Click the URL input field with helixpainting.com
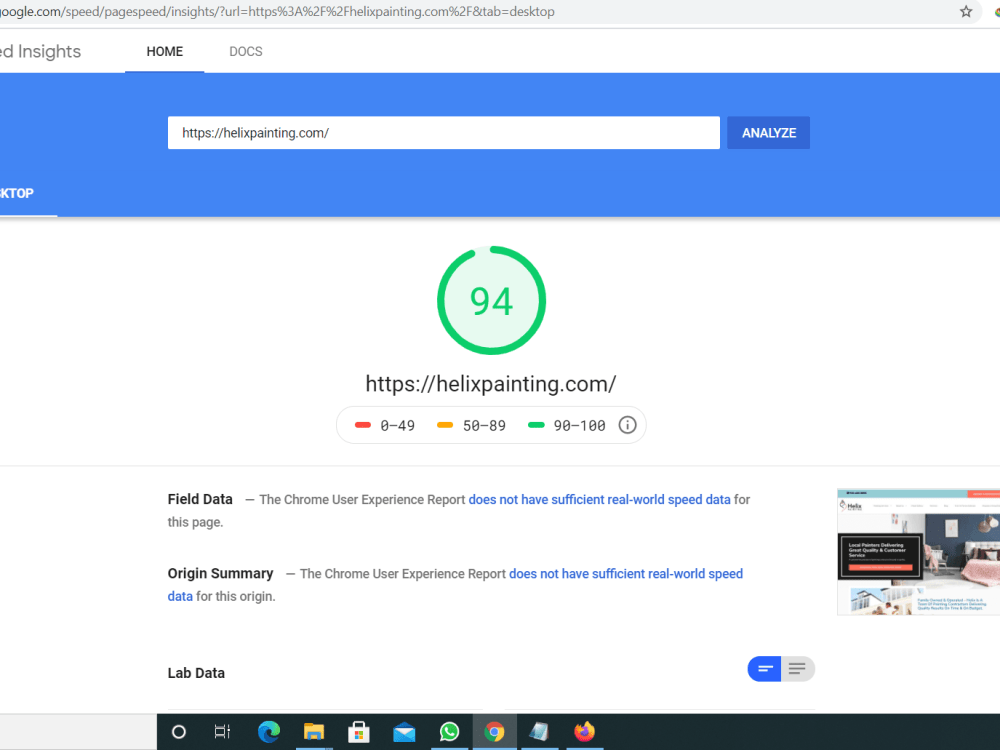Image resolution: width=1000 pixels, height=750 pixels. (444, 133)
